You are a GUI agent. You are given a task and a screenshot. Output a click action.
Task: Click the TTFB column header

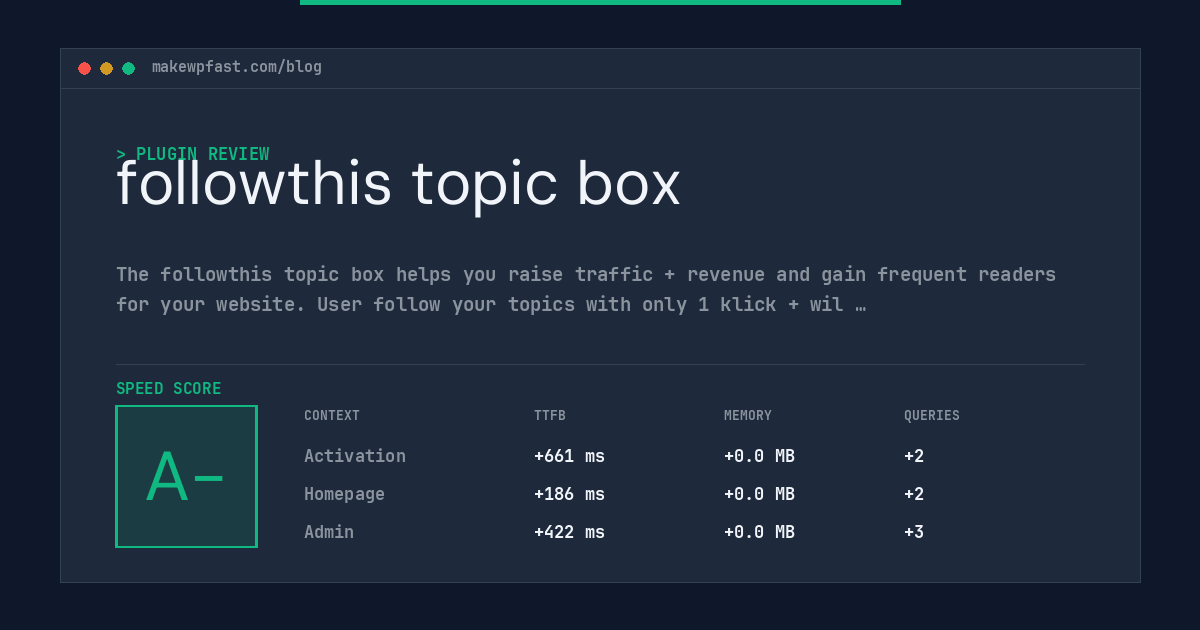tap(550, 416)
